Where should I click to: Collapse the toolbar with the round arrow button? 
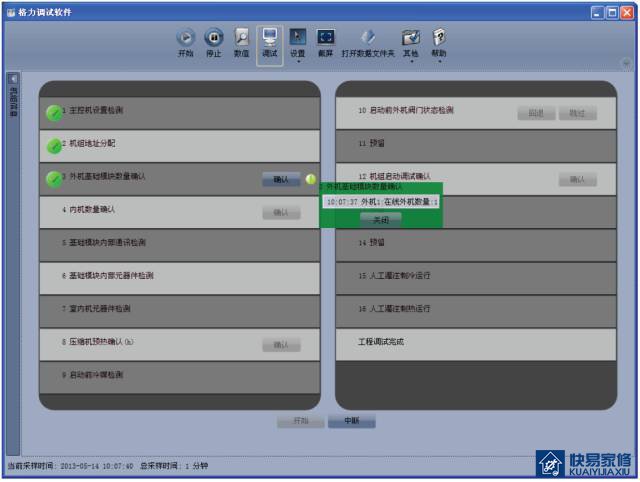coord(626,63)
